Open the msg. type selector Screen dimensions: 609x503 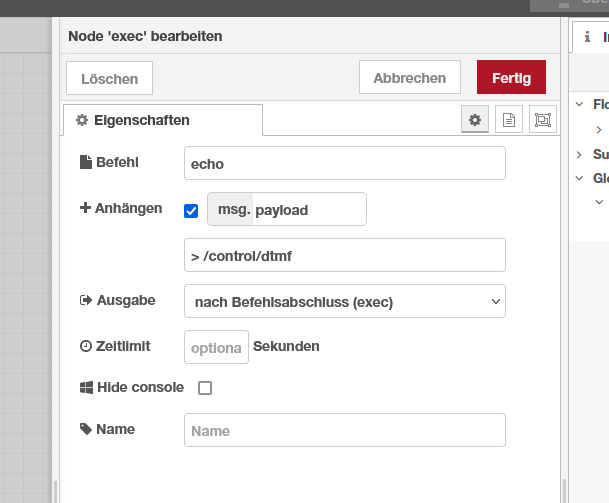(231, 210)
